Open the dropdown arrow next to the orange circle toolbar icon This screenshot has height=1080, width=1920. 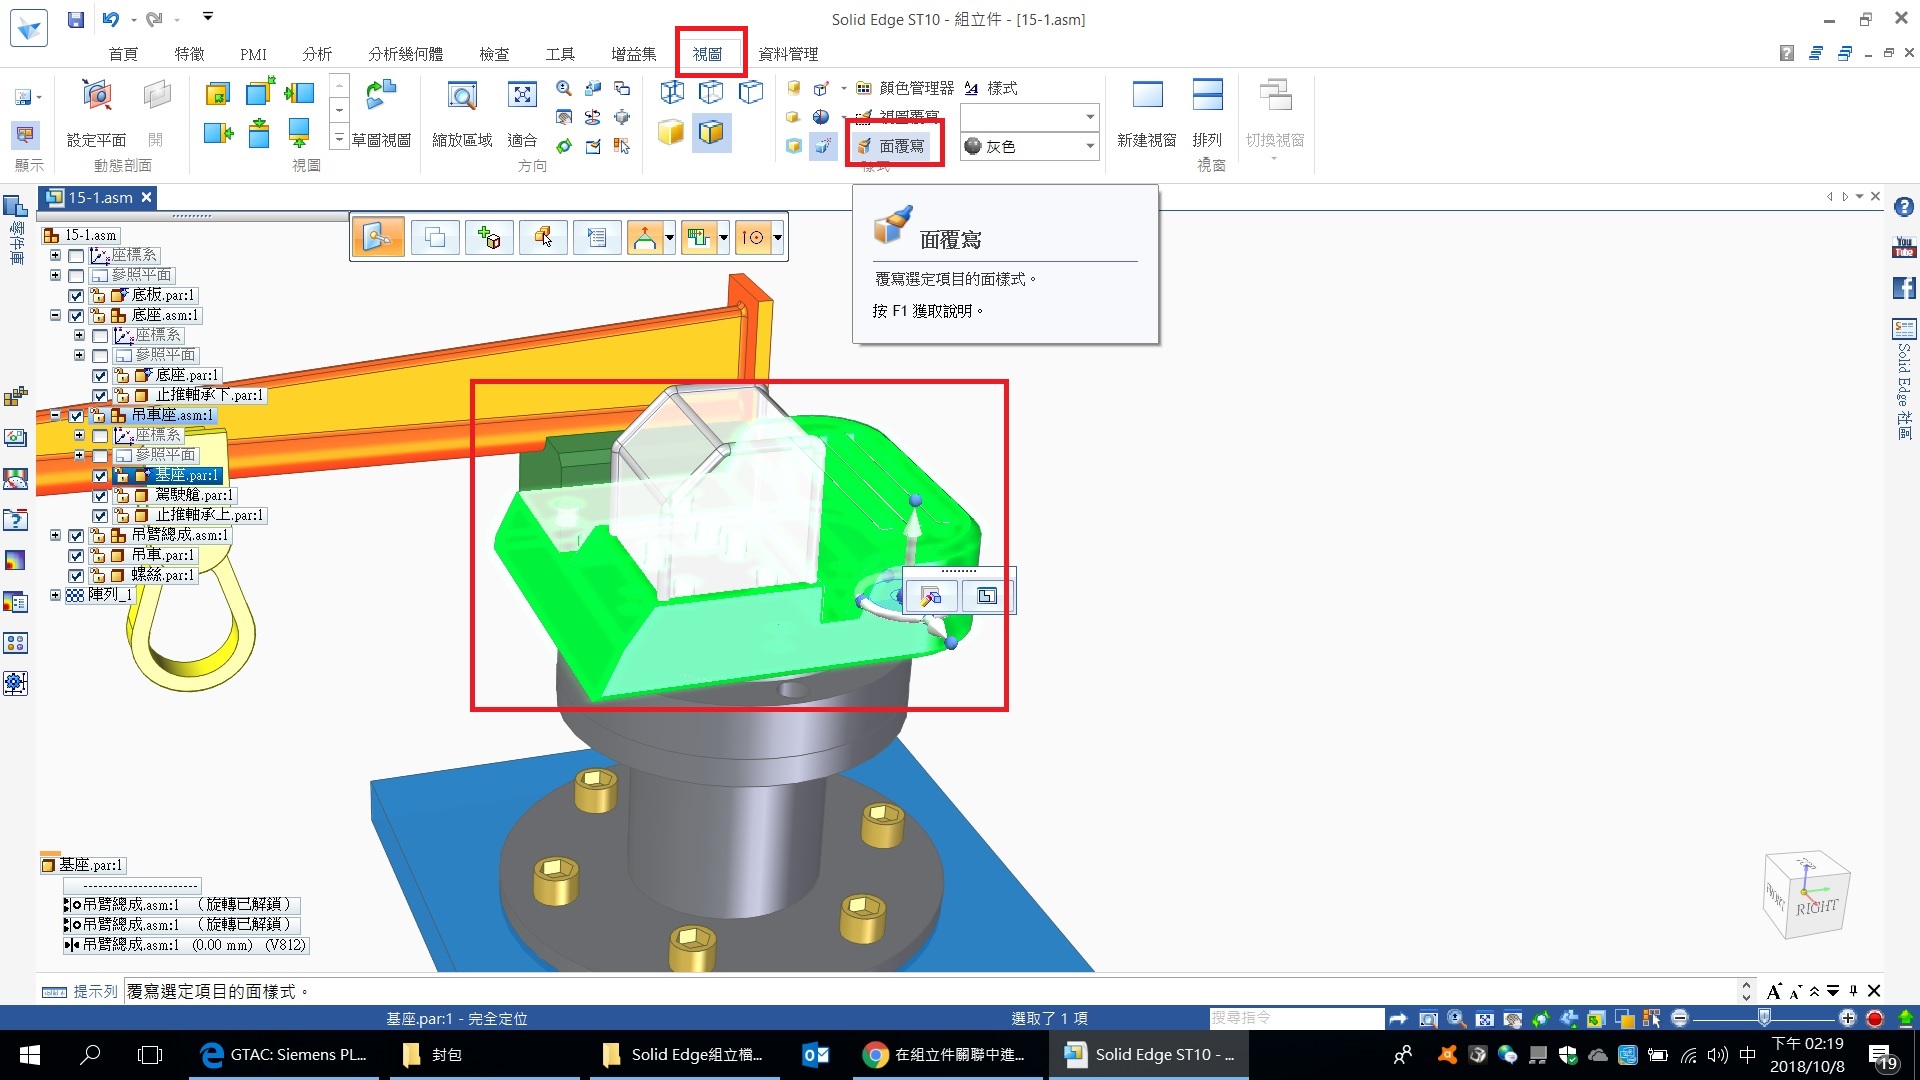click(x=777, y=237)
